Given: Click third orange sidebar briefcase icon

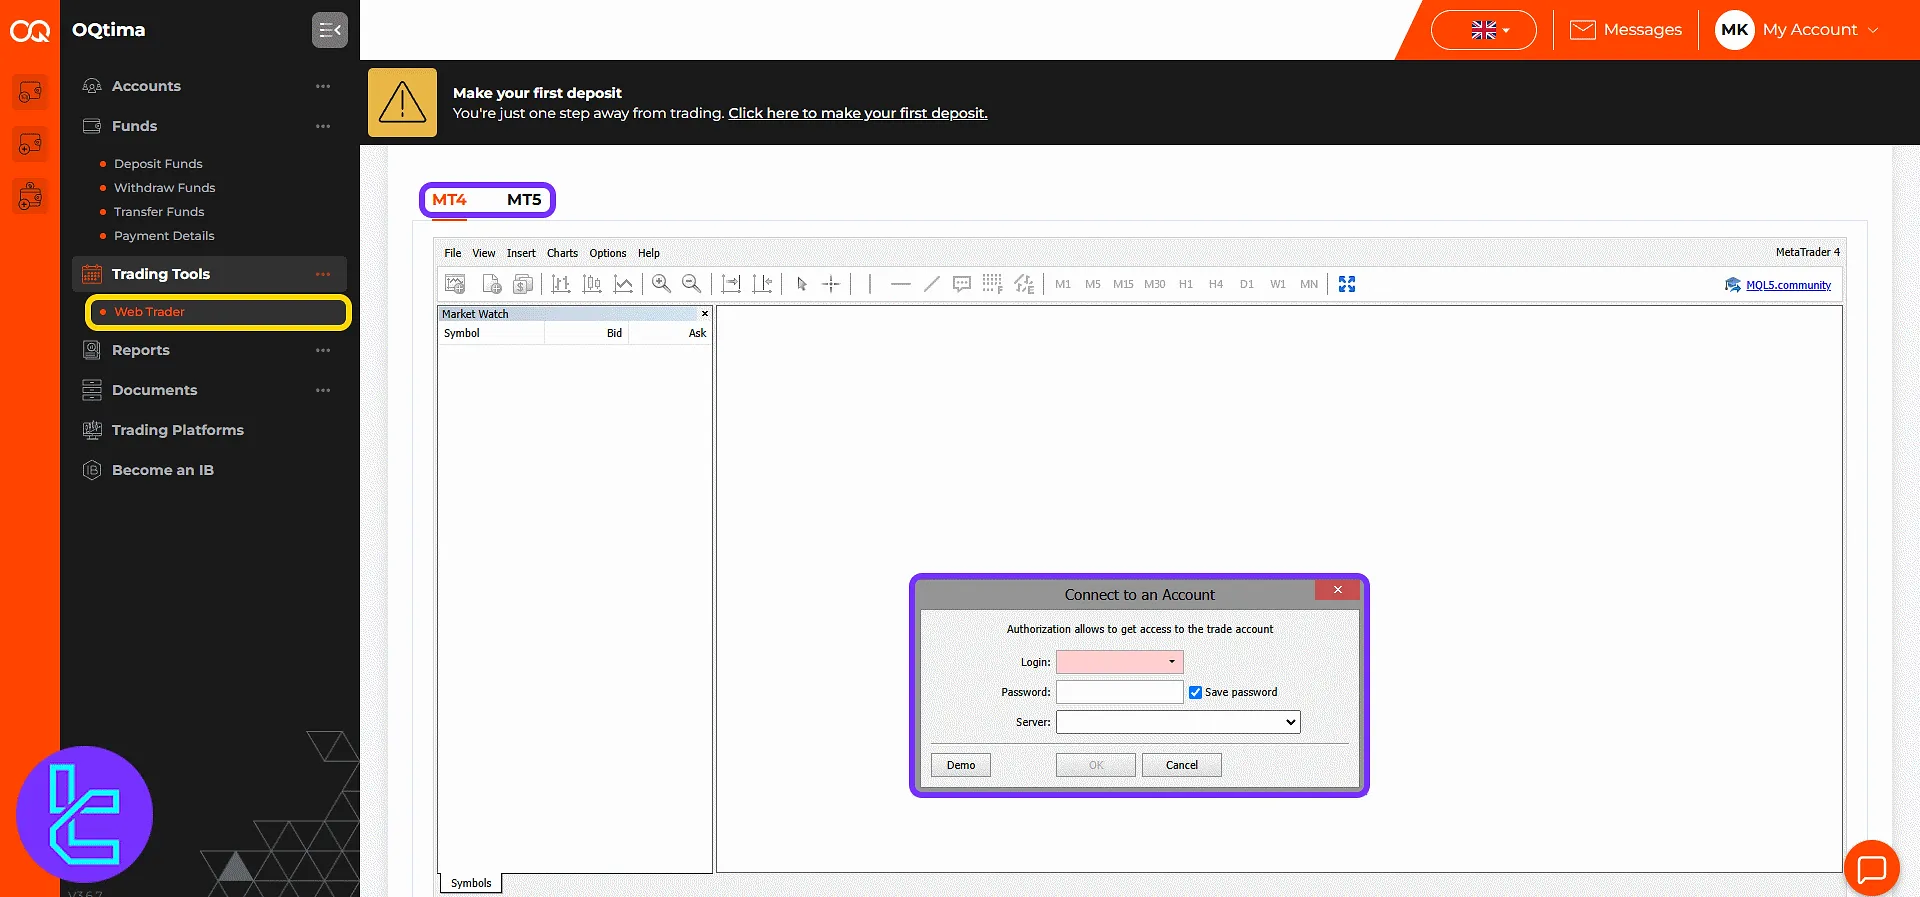Looking at the screenshot, I should click(x=30, y=196).
